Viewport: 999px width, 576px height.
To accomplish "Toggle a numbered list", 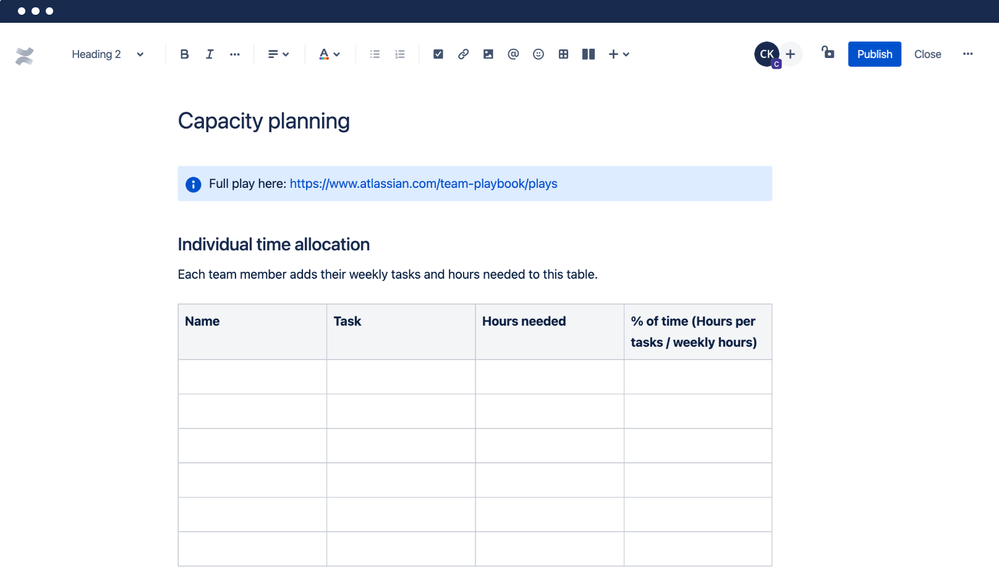I will click(399, 54).
